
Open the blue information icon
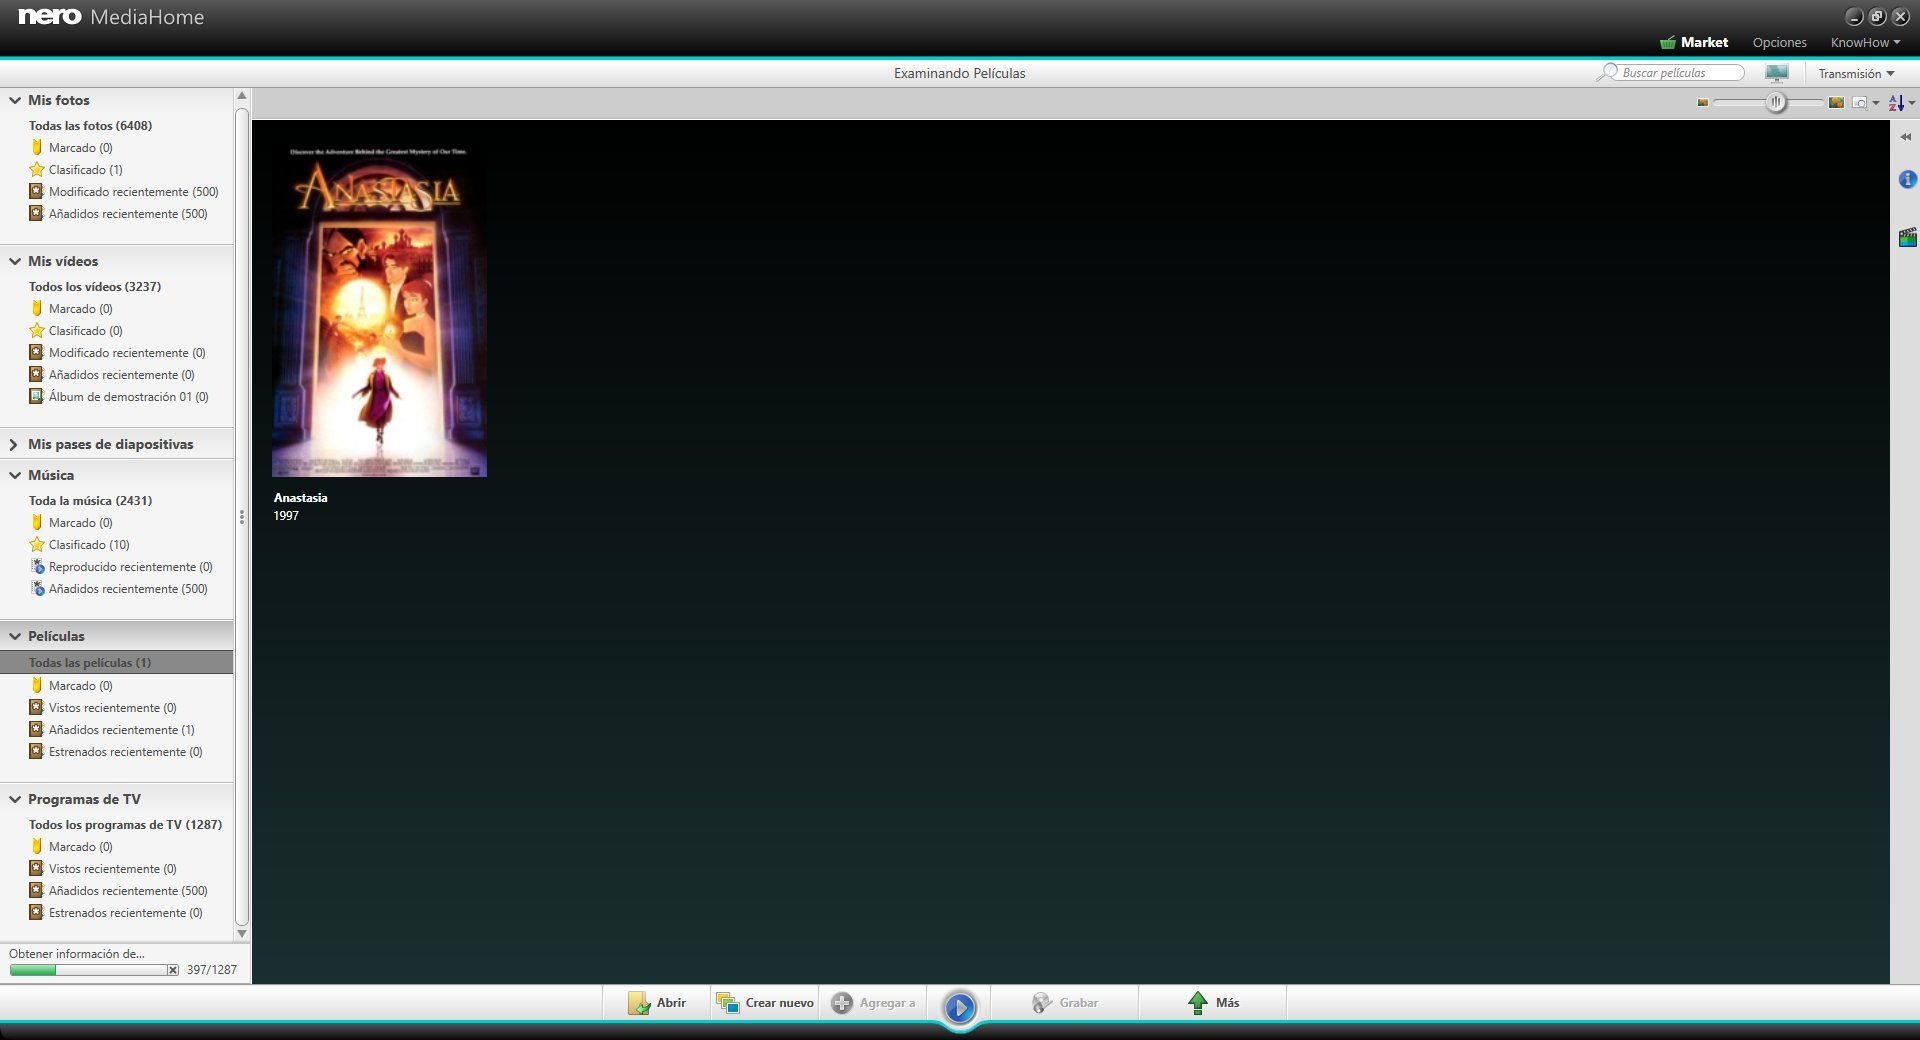click(x=1907, y=179)
